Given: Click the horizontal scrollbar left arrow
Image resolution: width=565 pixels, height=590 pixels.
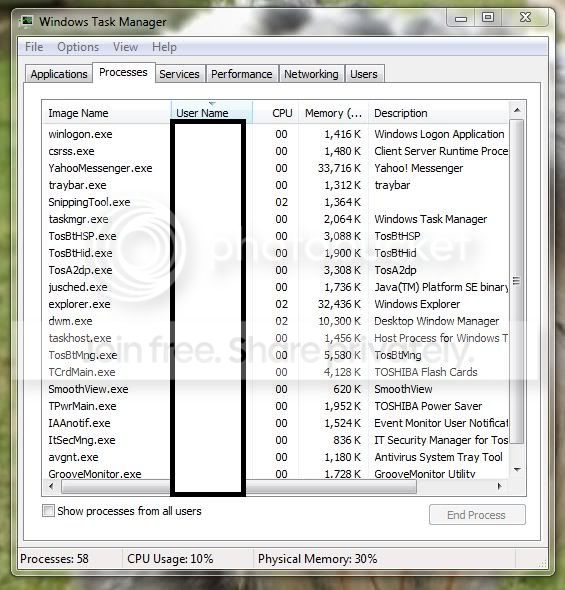Looking at the screenshot, I should (x=51, y=486).
